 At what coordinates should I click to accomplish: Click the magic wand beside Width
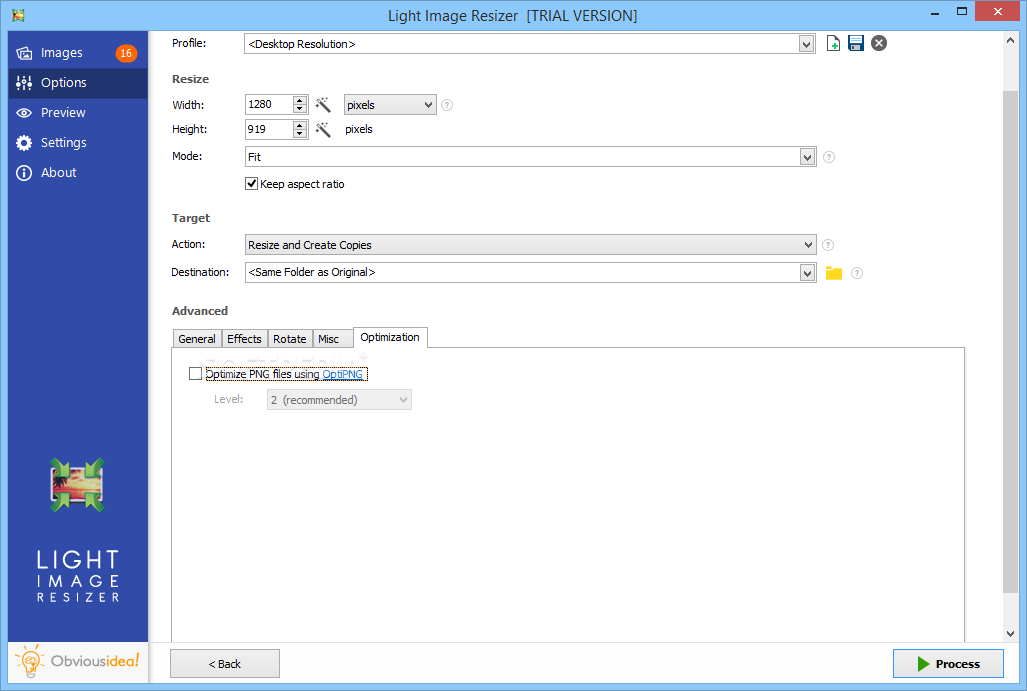click(x=323, y=105)
